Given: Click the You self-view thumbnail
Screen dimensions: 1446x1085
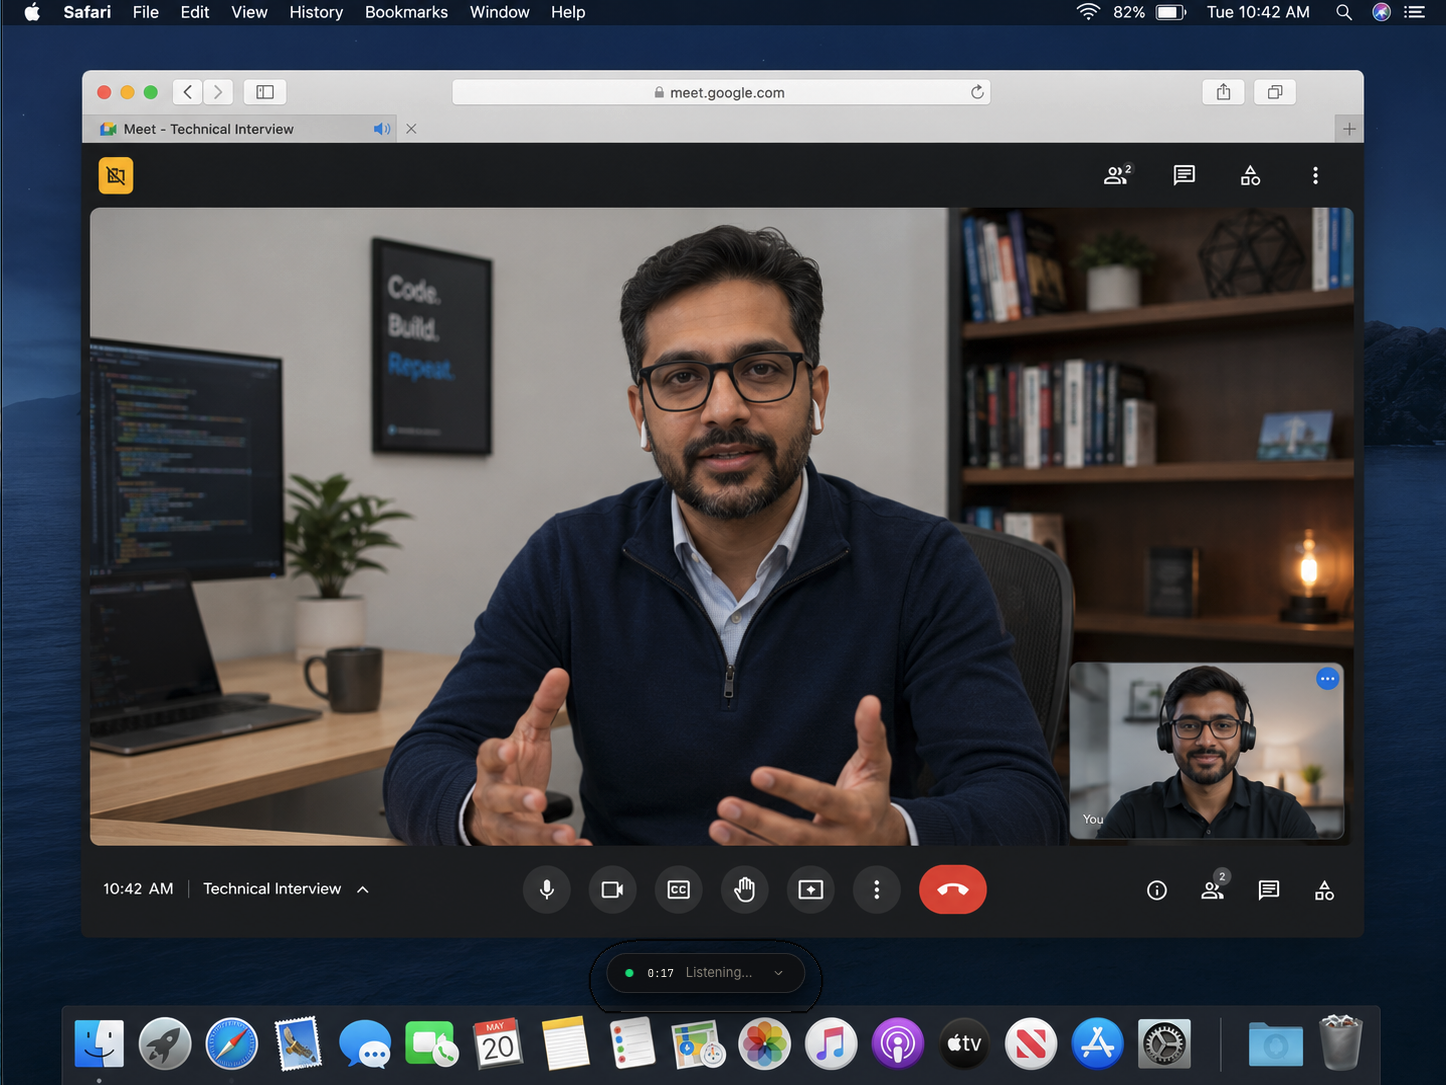Looking at the screenshot, I should tap(1207, 750).
